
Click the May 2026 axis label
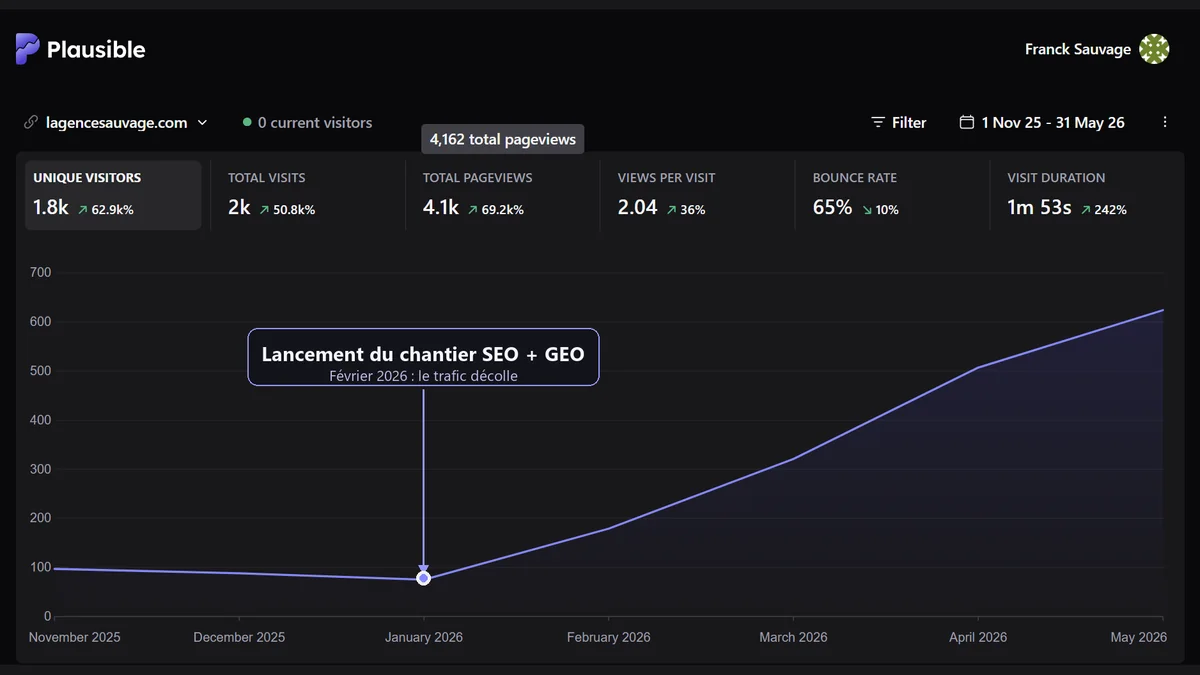click(x=1138, y=637)
